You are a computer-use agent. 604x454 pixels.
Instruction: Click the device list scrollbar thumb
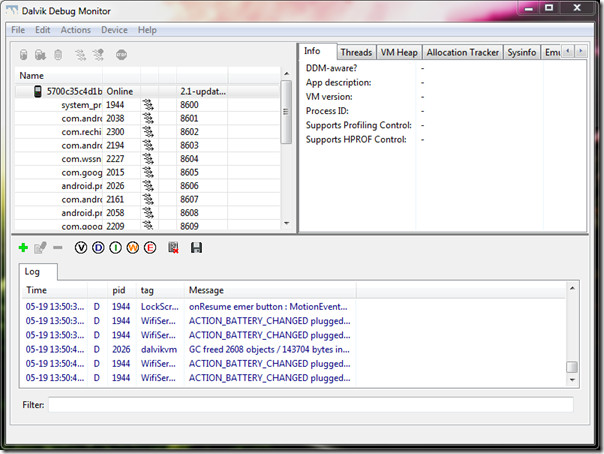click(286, 112)
